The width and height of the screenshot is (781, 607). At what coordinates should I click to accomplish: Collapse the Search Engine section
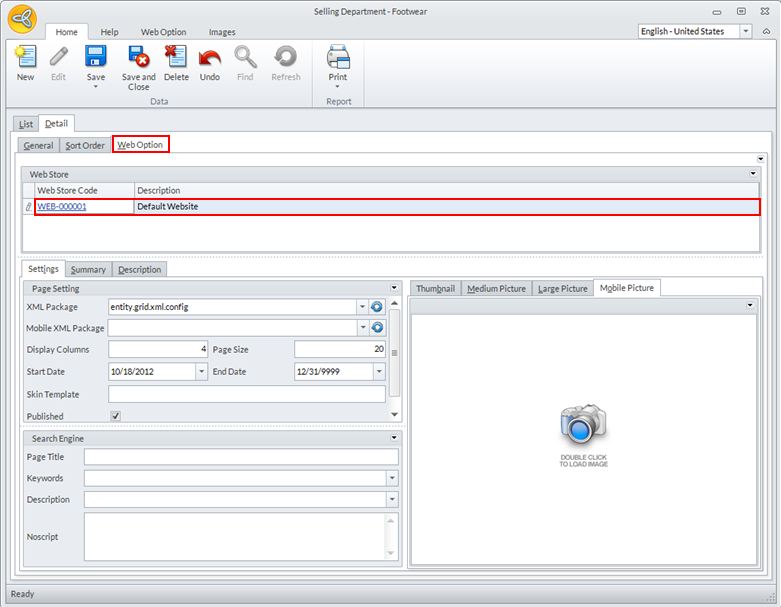395,438
